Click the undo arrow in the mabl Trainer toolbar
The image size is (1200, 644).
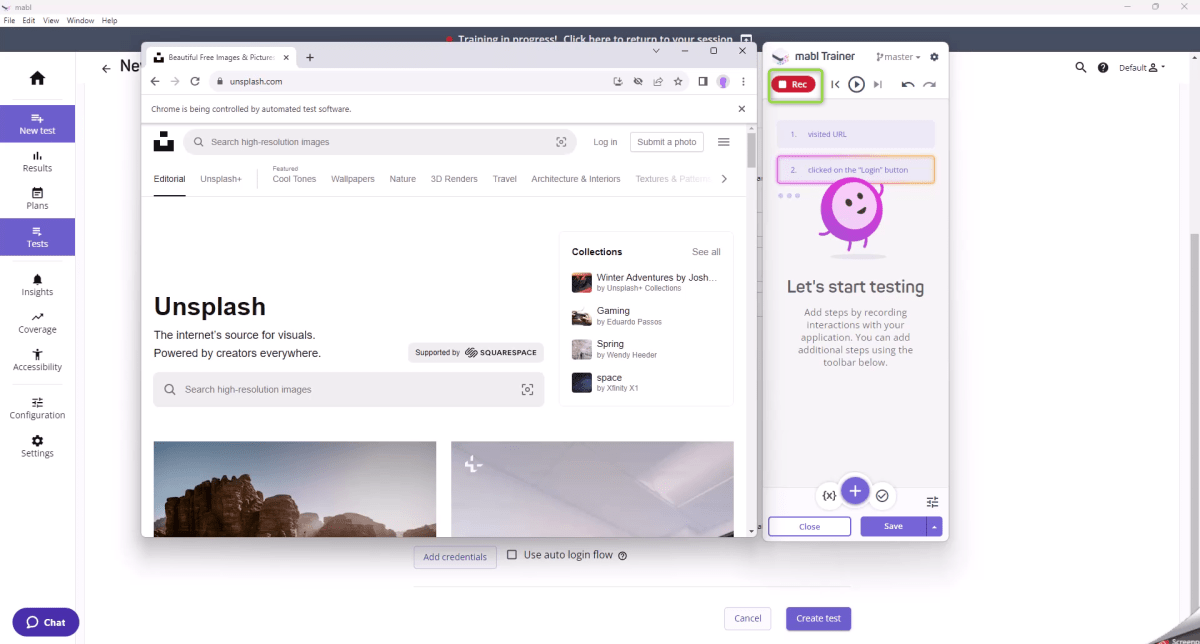click(x=908, y=84)
